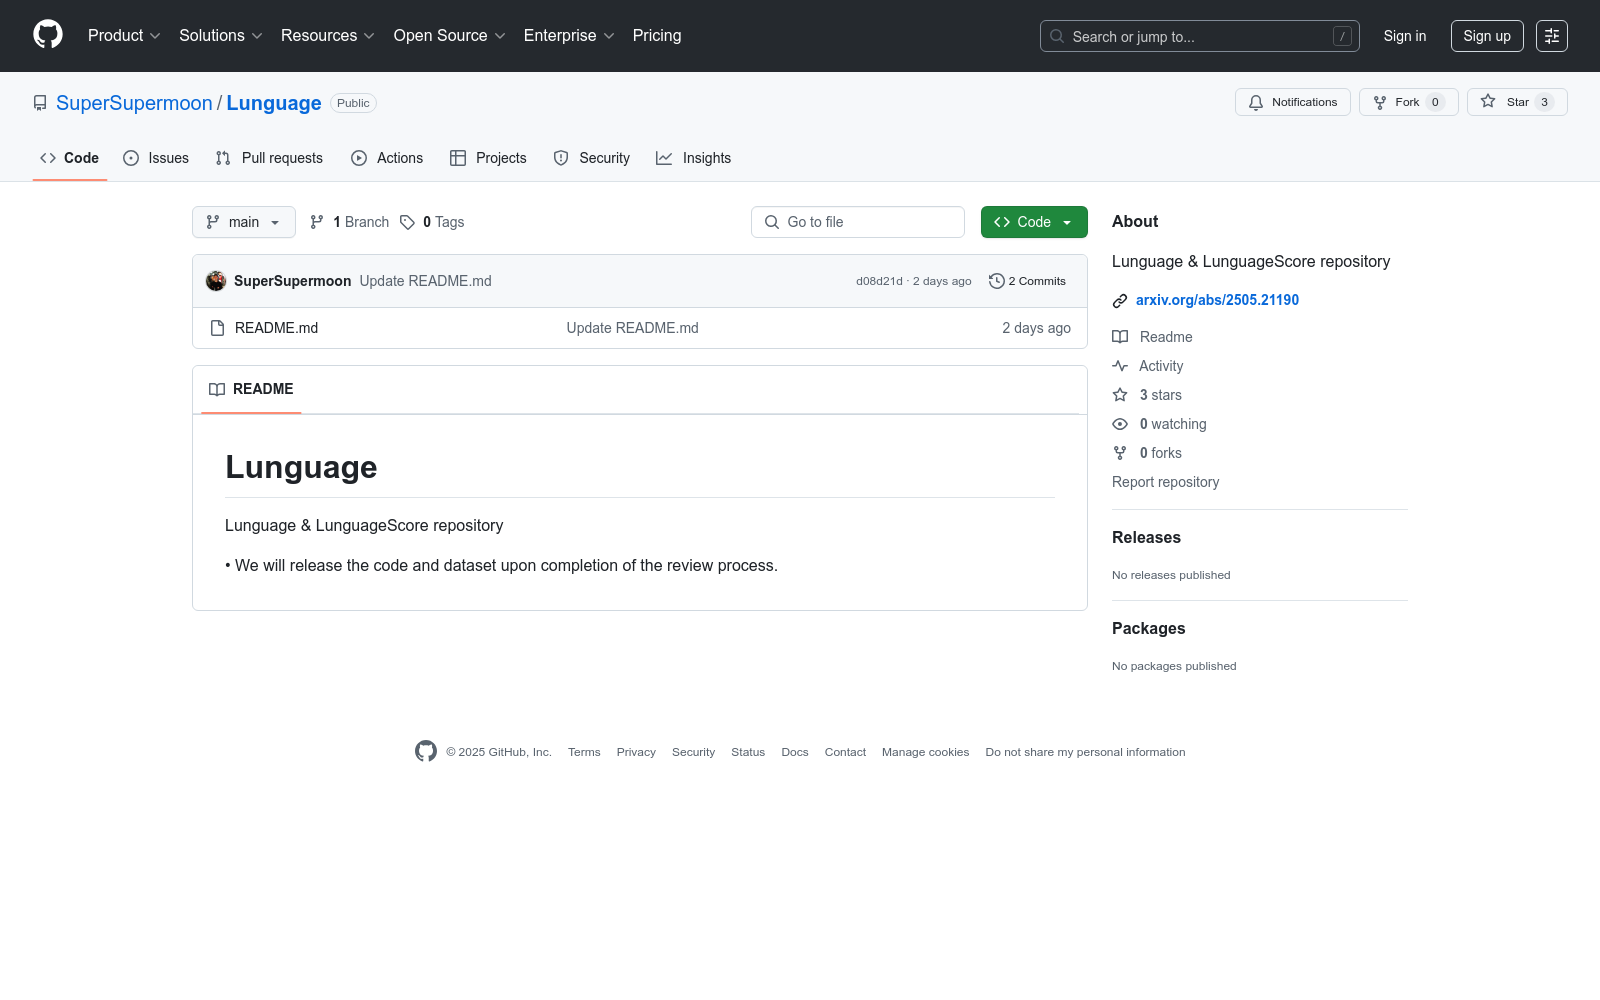Viewport: 1600px width, 1000px height.
Task: Click the Lunguage README heading
Action: tap(301, 467)
